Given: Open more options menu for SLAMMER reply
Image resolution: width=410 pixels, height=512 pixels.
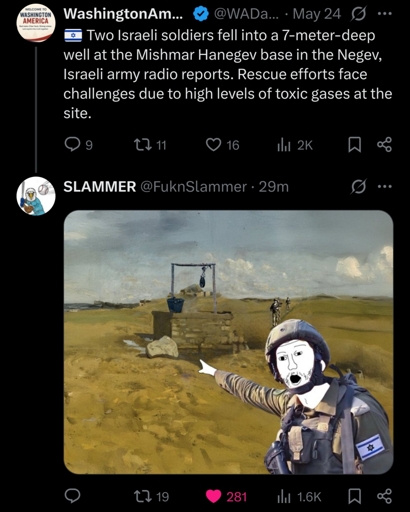Looking at the screenshot, I should pos(385,186).
